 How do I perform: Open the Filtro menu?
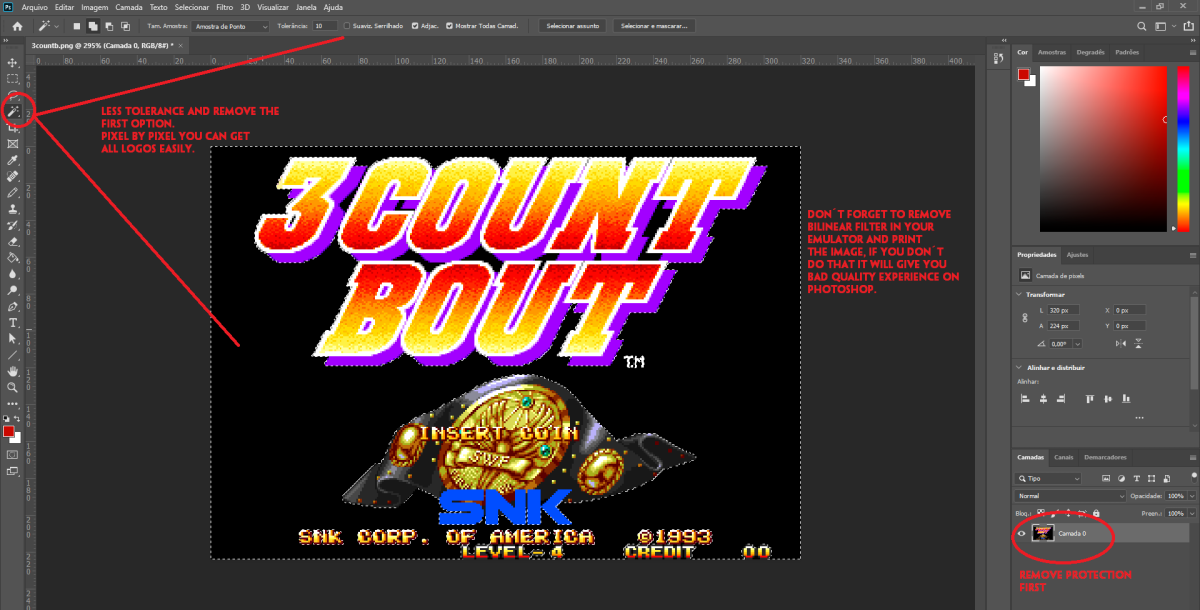225,7
